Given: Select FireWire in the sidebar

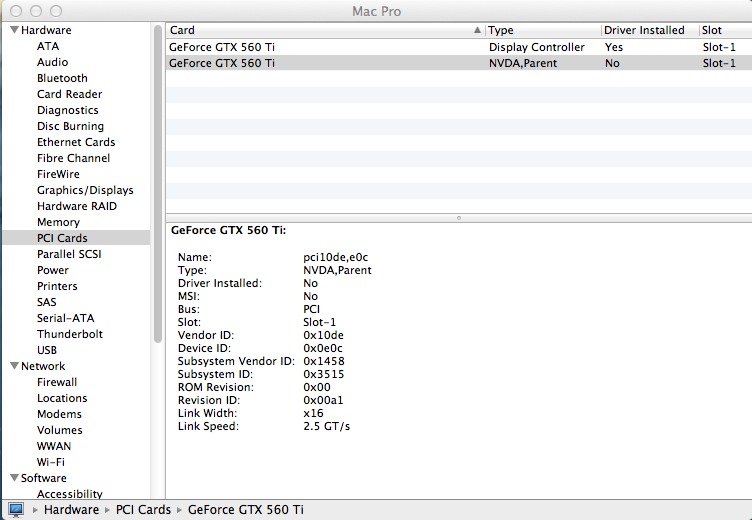Looking at the screenshot, I should (58, 174).
